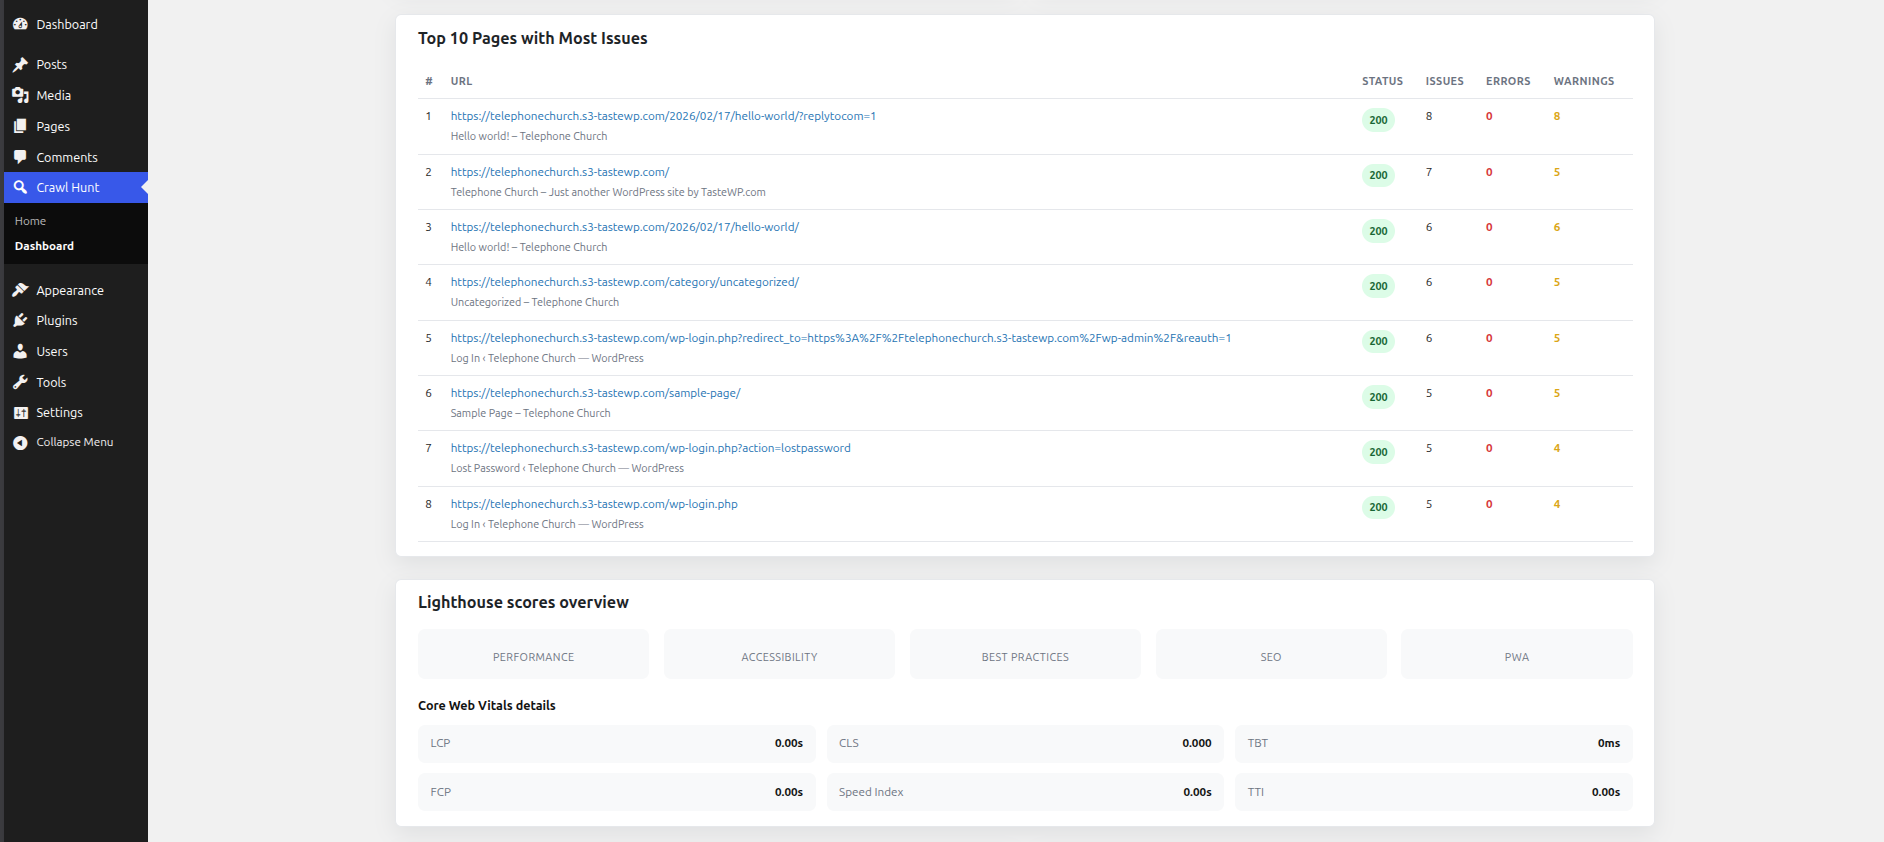Open the Posts menu
Screen dimensions: 1884x842
point(52,64)
